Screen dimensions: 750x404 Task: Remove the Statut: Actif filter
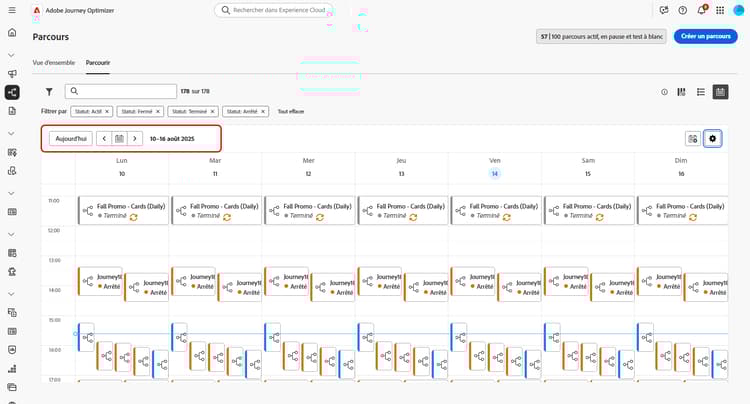(x=107, y=111)
